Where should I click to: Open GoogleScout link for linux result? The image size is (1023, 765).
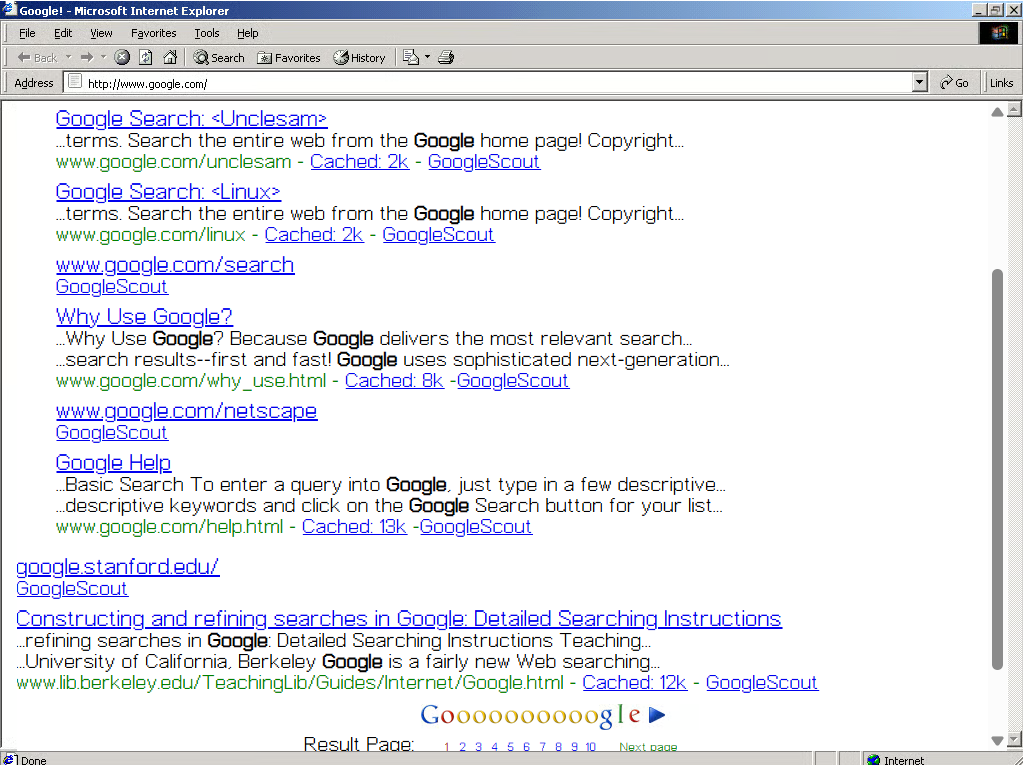[x=438, y=235]
